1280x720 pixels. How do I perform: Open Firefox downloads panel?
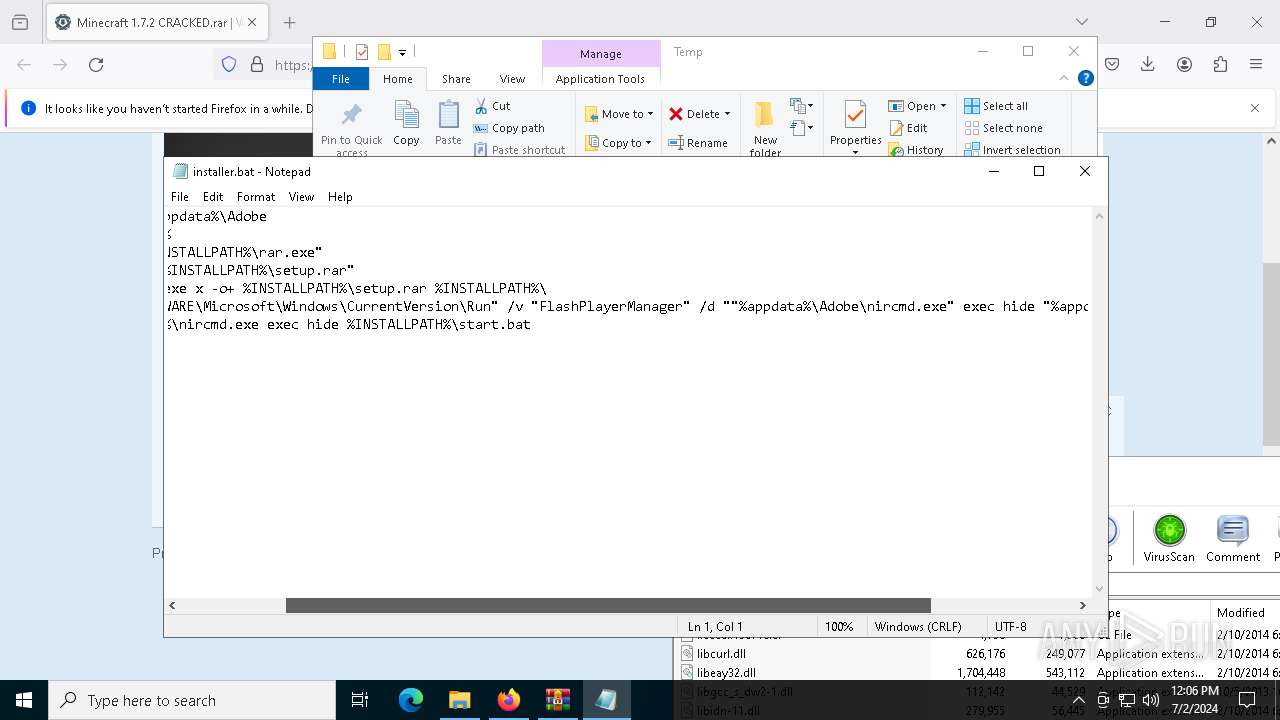(x=1148, y=64)
